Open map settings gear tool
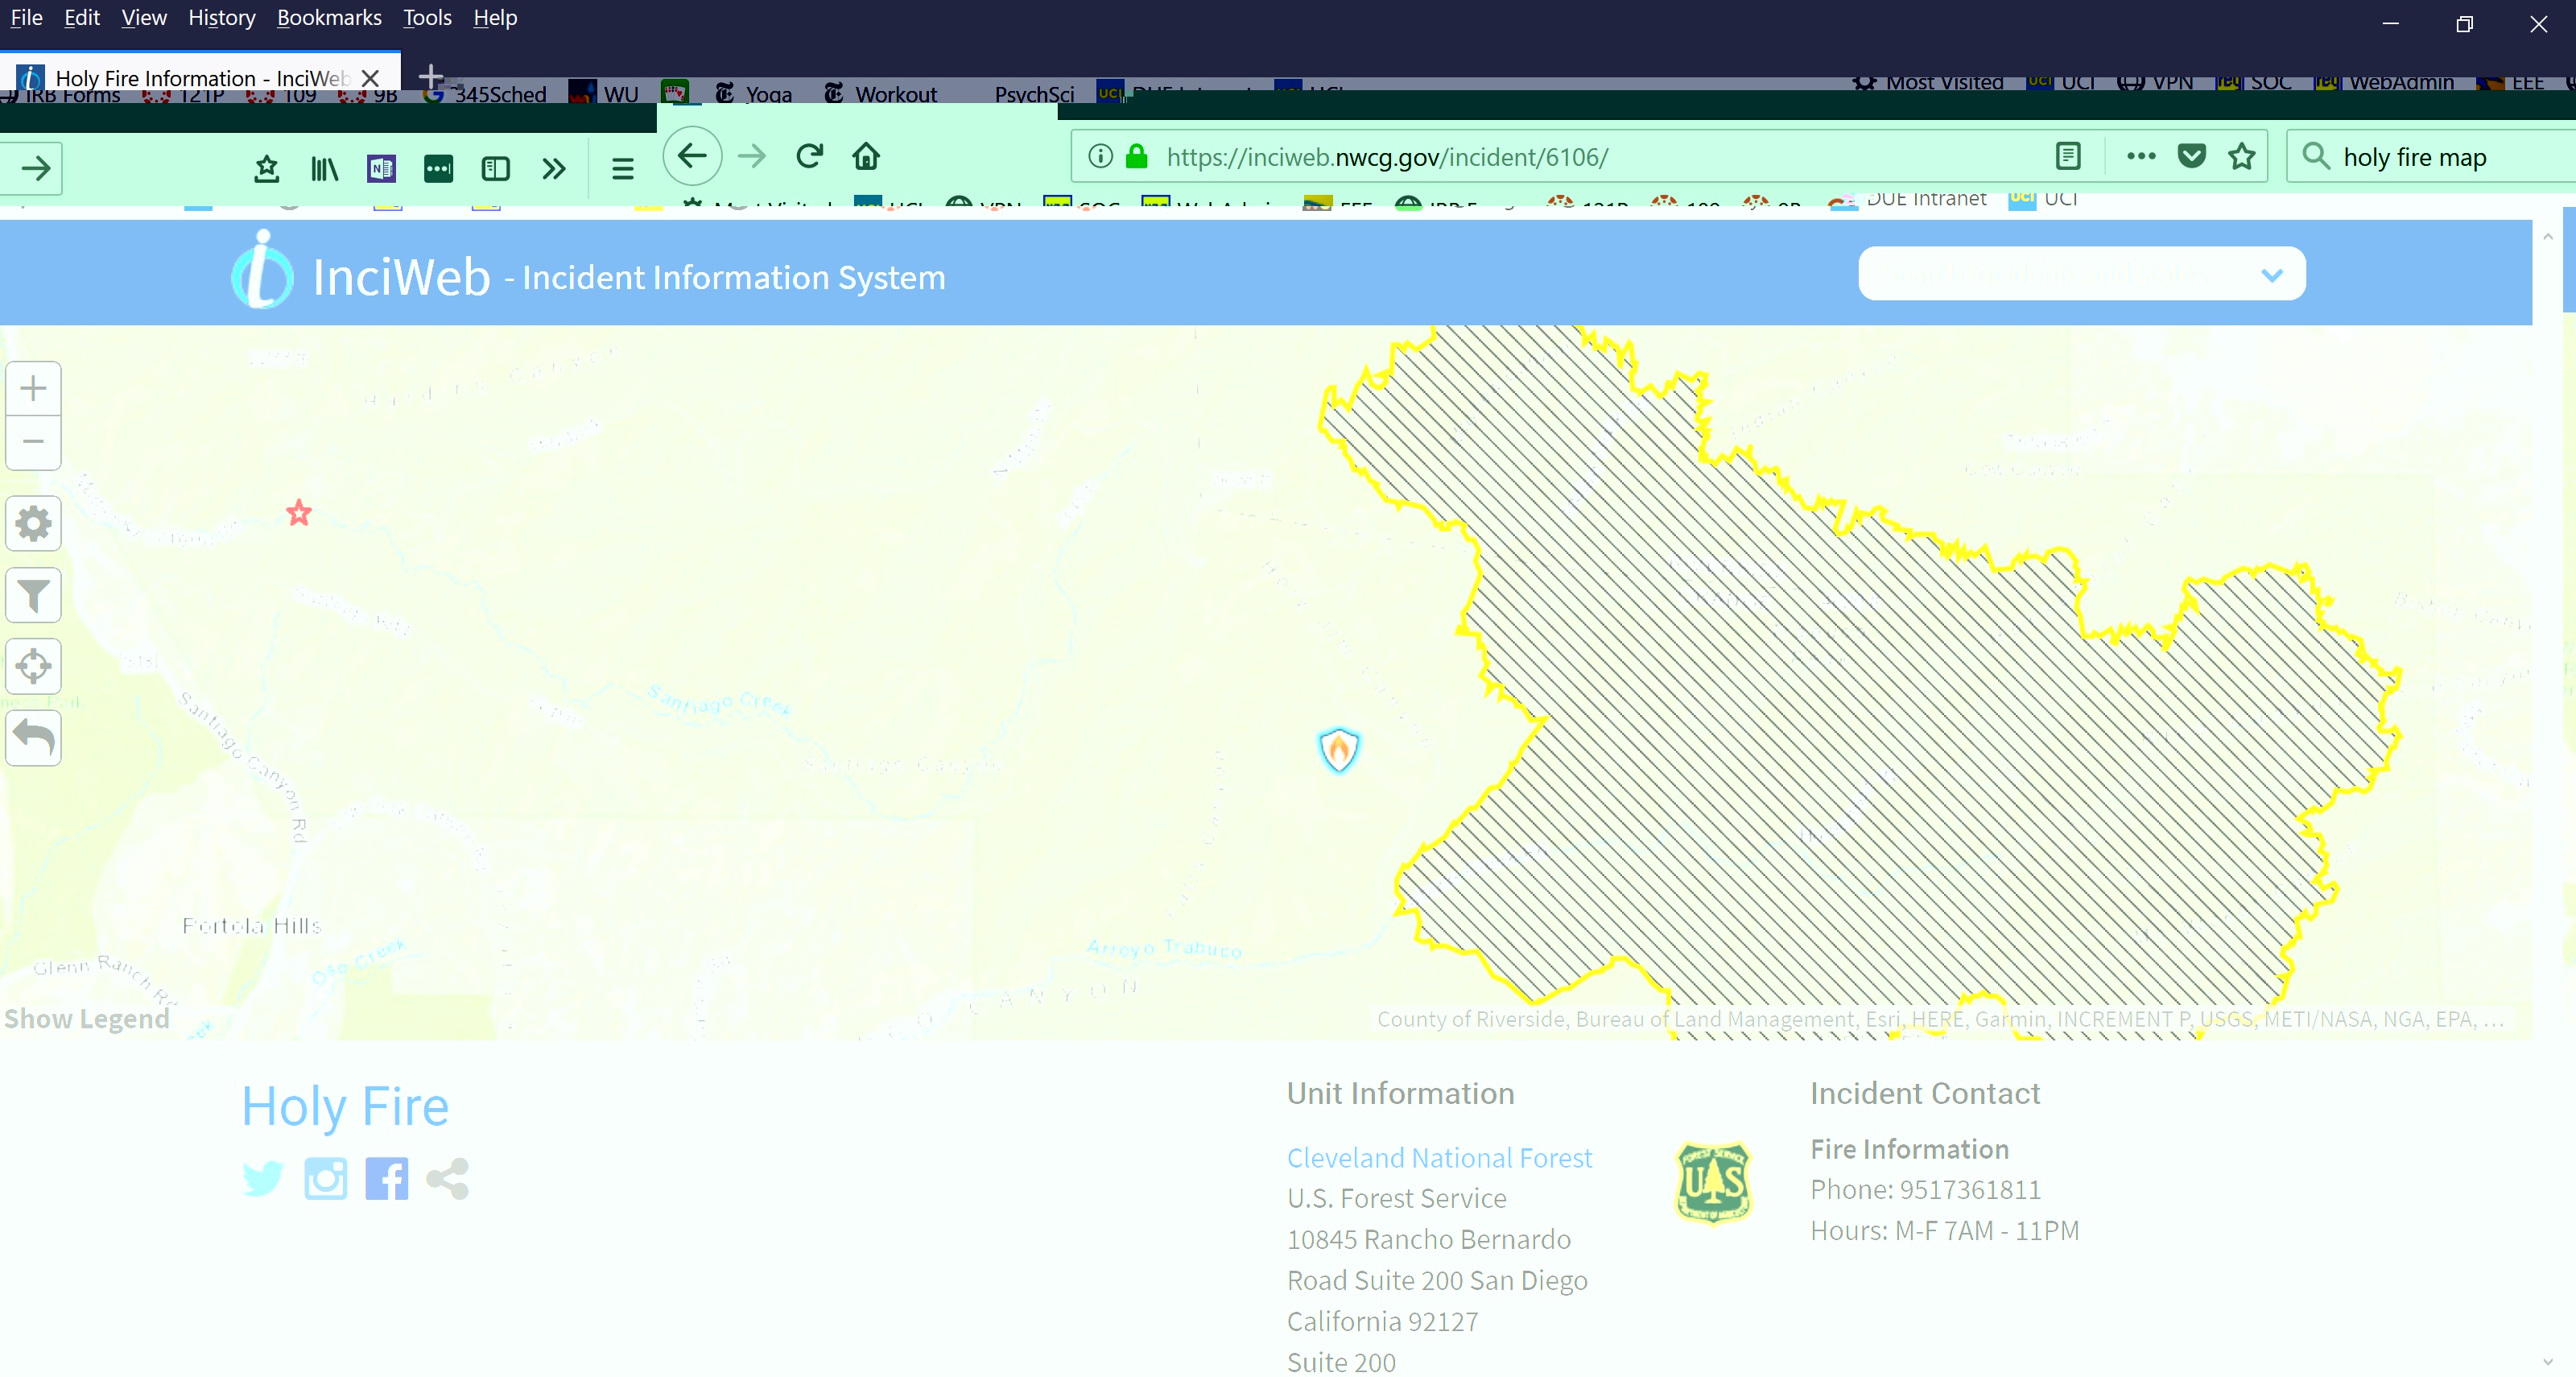2576x1377 pixels. (x=33, y=523)
